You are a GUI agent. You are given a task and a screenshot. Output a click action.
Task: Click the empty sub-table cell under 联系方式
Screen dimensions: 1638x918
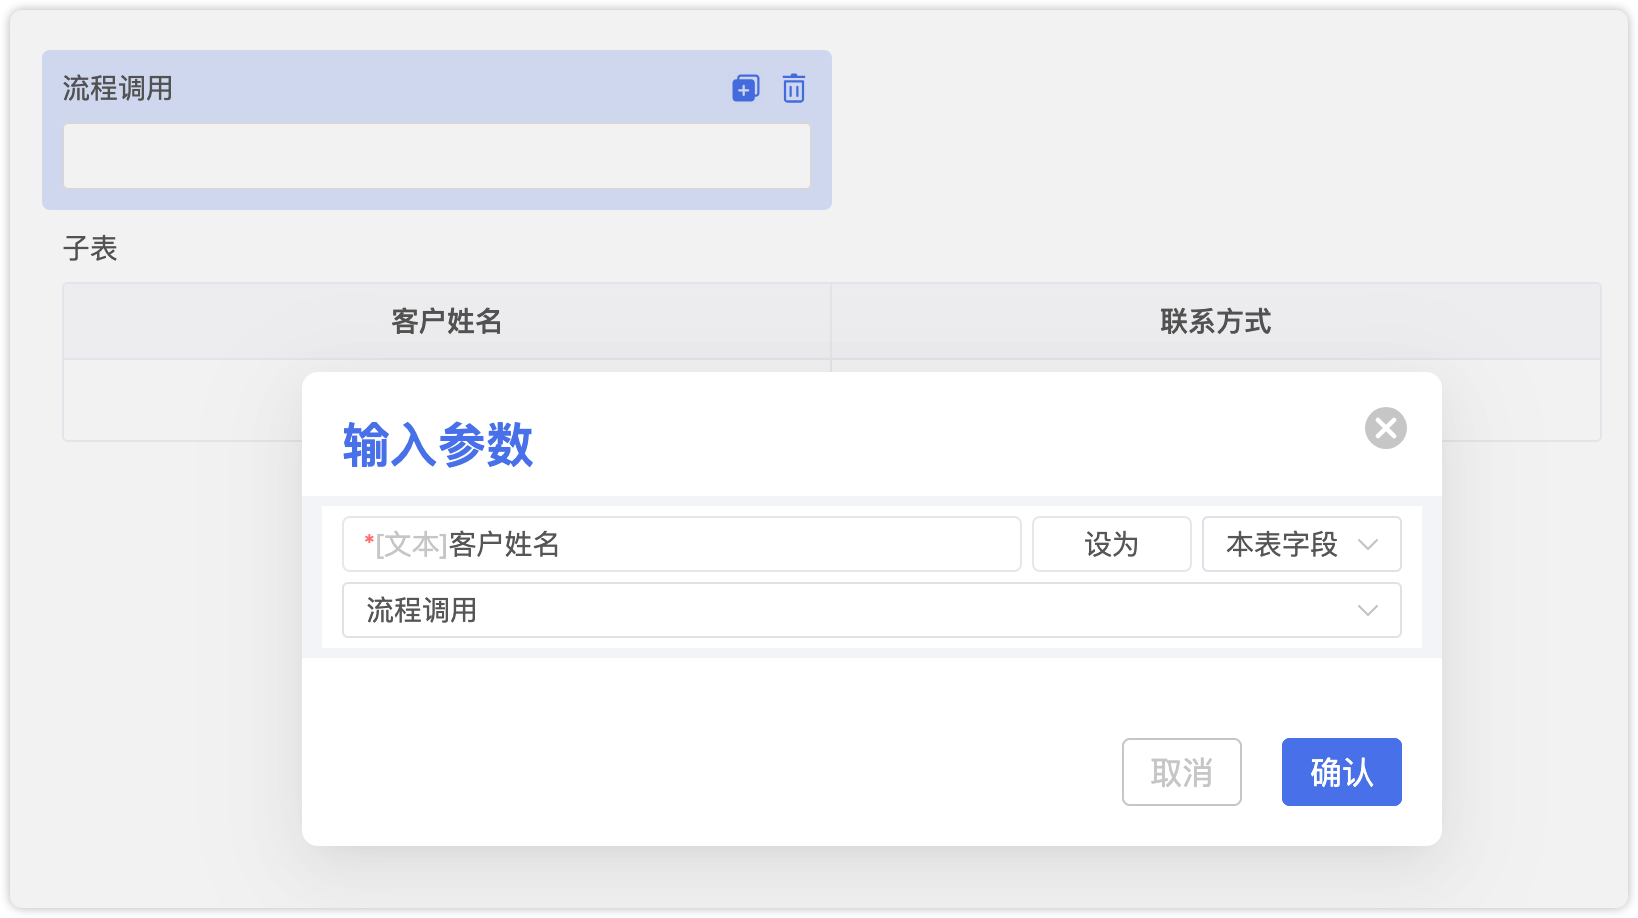click(1520, 400)
